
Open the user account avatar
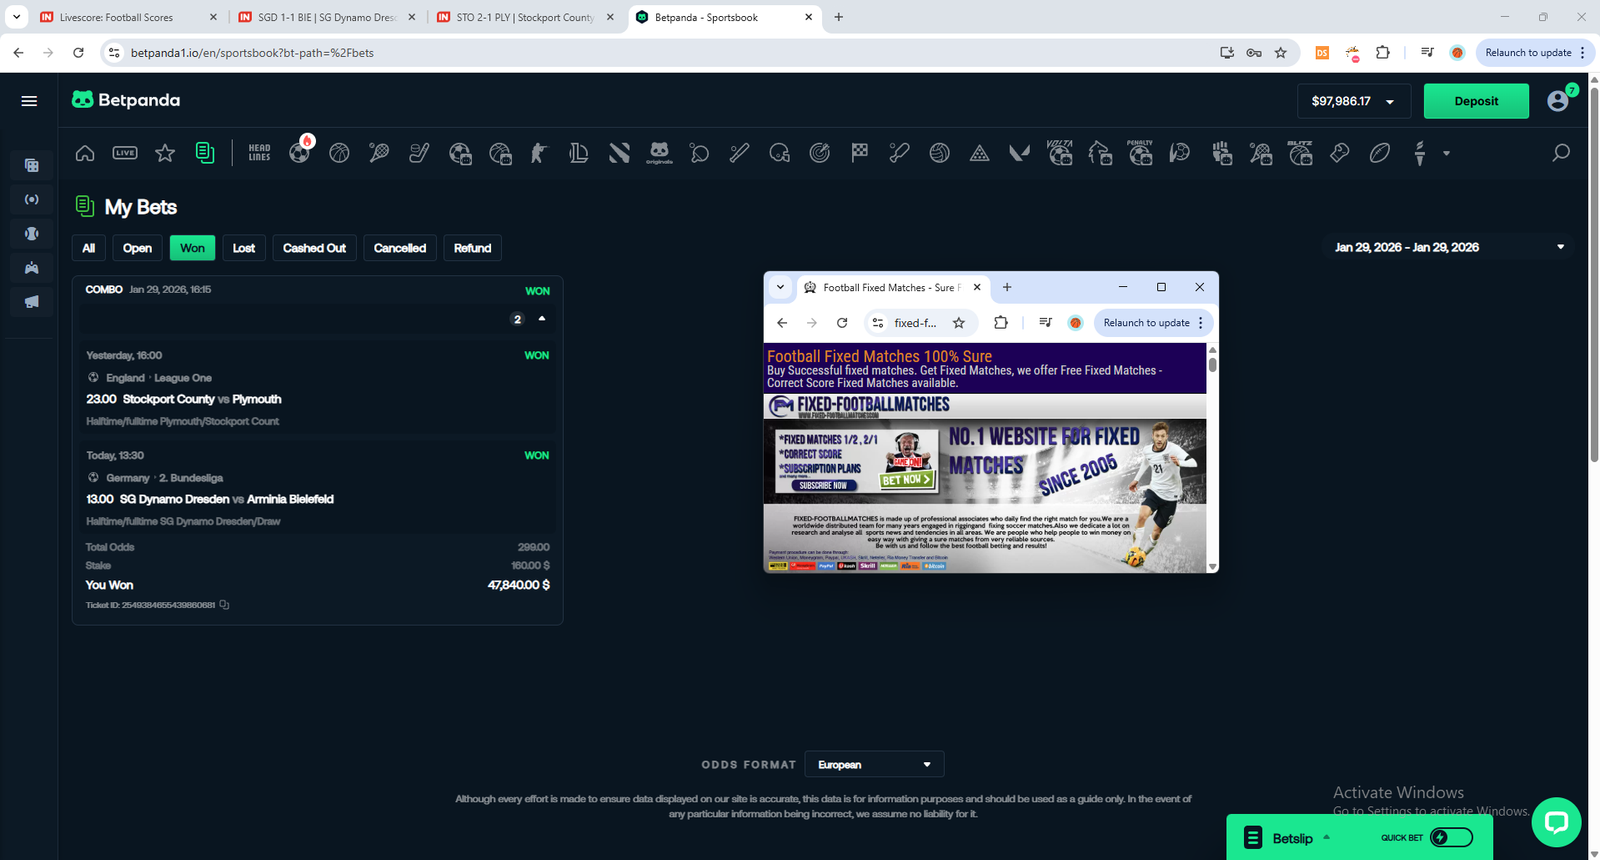pos(1557,101)
